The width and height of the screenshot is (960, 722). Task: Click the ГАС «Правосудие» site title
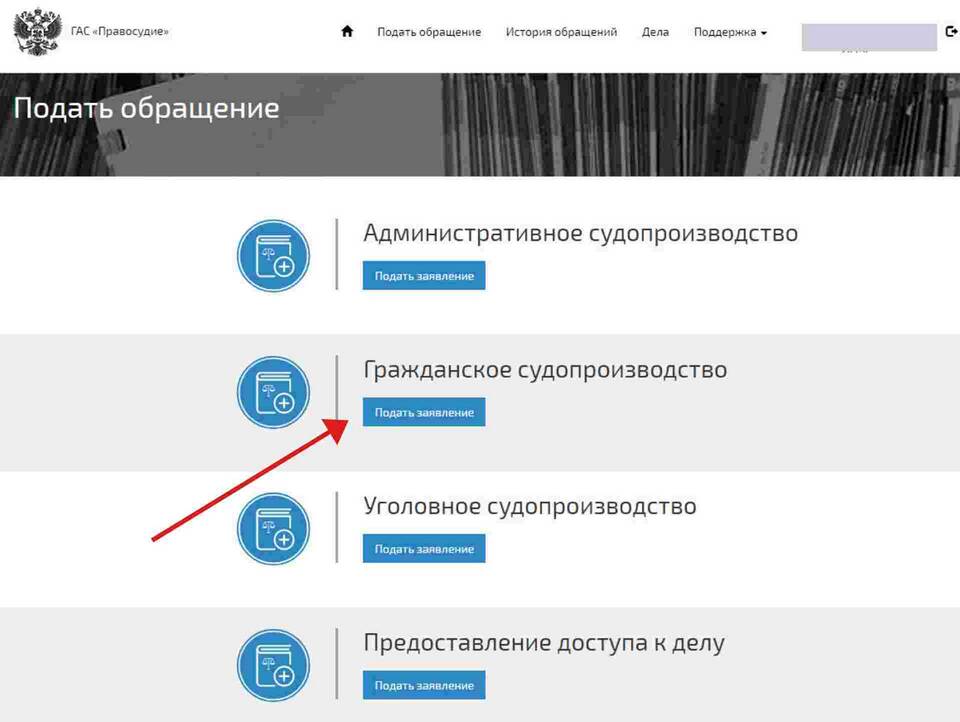[119, 31]
